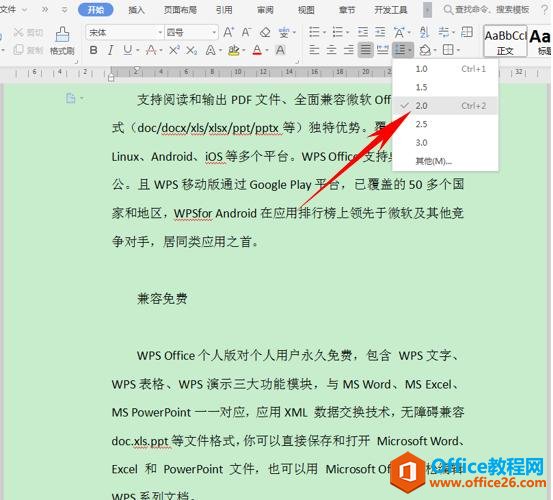Click the highlighter color swatch icon
Screen dimensions: 553x500
coord(233,50)
